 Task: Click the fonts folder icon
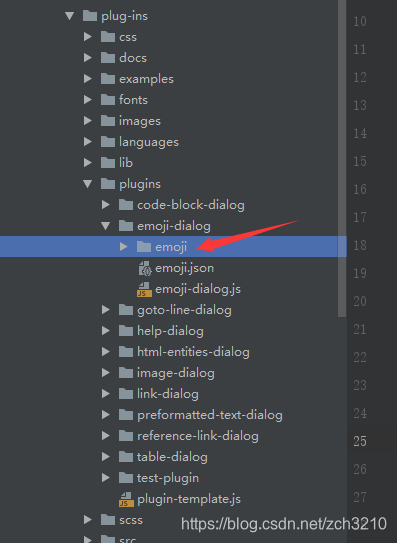click(x=108, y=100)
